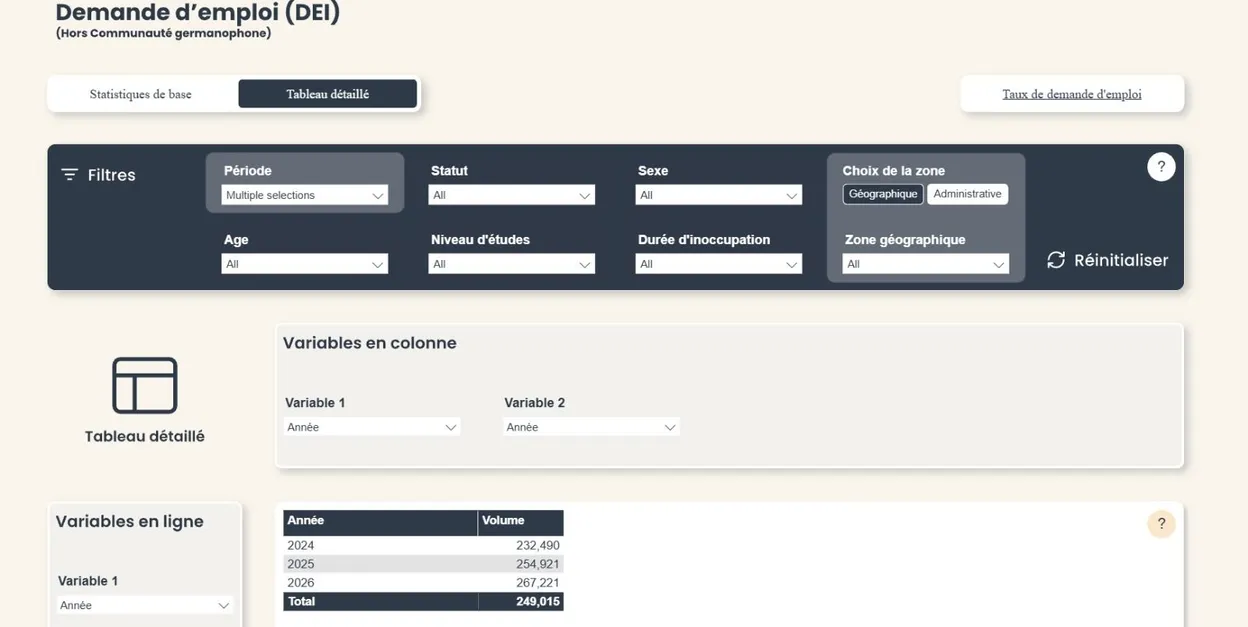
Task: Expand the column Variable 2 dropdown
Action: coord(591,427)
